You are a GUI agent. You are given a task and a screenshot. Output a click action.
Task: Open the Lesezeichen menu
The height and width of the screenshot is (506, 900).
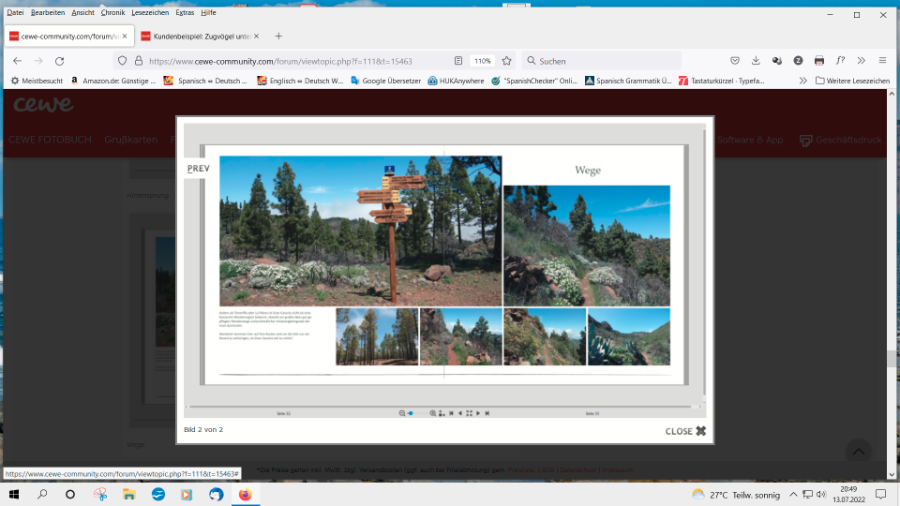click(x=148, y=12)
